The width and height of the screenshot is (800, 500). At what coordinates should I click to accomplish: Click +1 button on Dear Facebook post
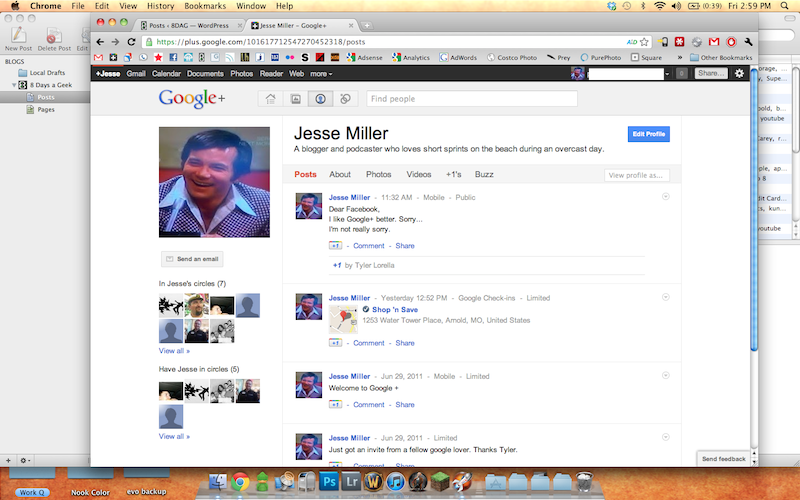[335, 245]
